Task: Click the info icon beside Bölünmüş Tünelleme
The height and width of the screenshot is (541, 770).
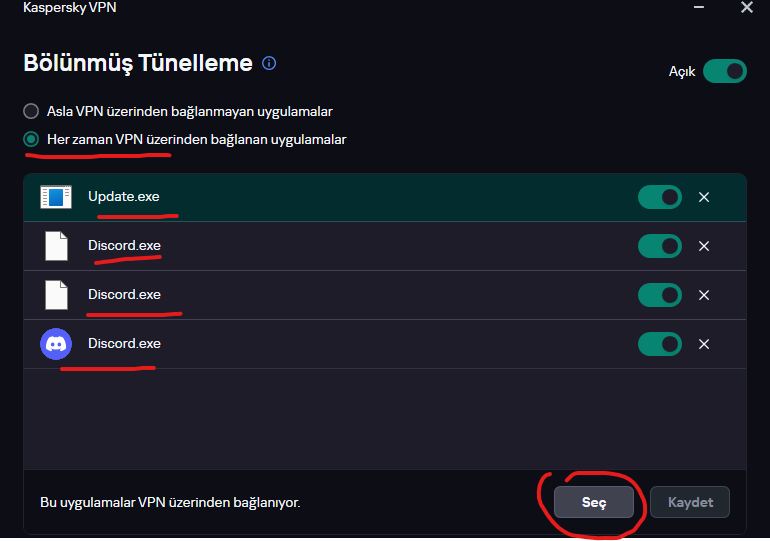Action: coord(269,63)
